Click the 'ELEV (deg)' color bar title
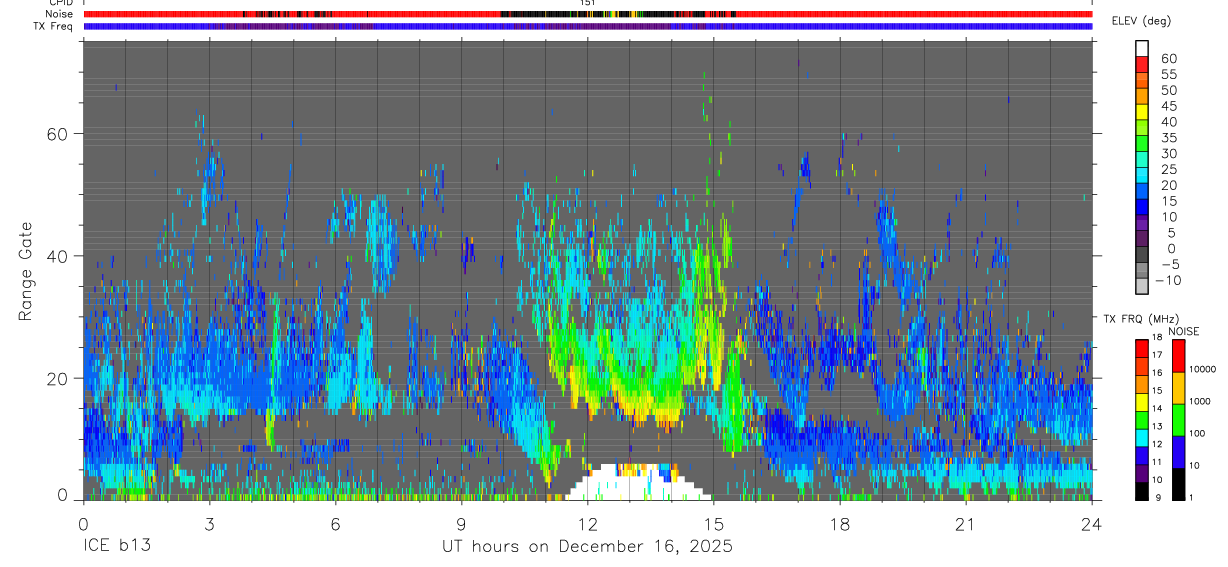Image resolution: width=1228 pixels, height=567 pixels. [x=1140, y=21]
